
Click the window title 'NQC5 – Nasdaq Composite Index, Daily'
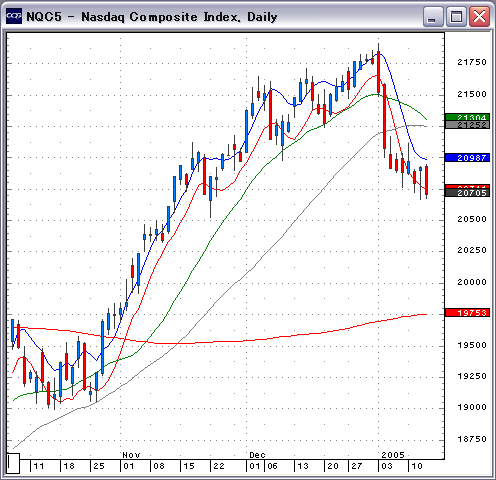click(x=152, y=17)
